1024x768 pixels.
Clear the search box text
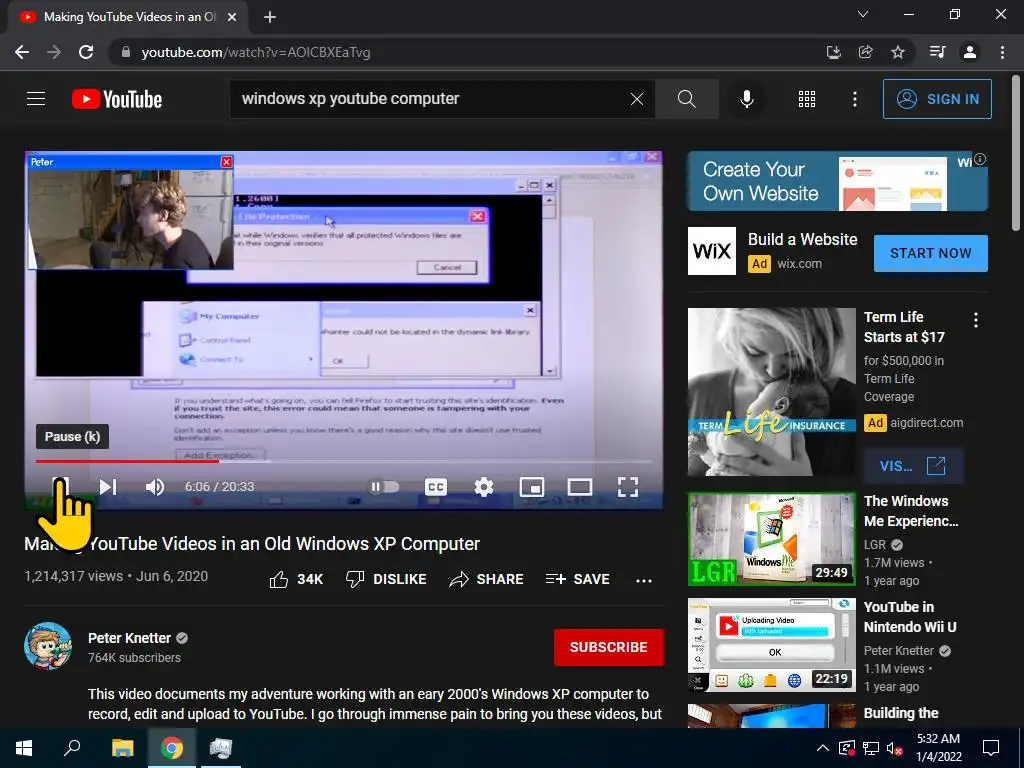(x=637, y=99)
